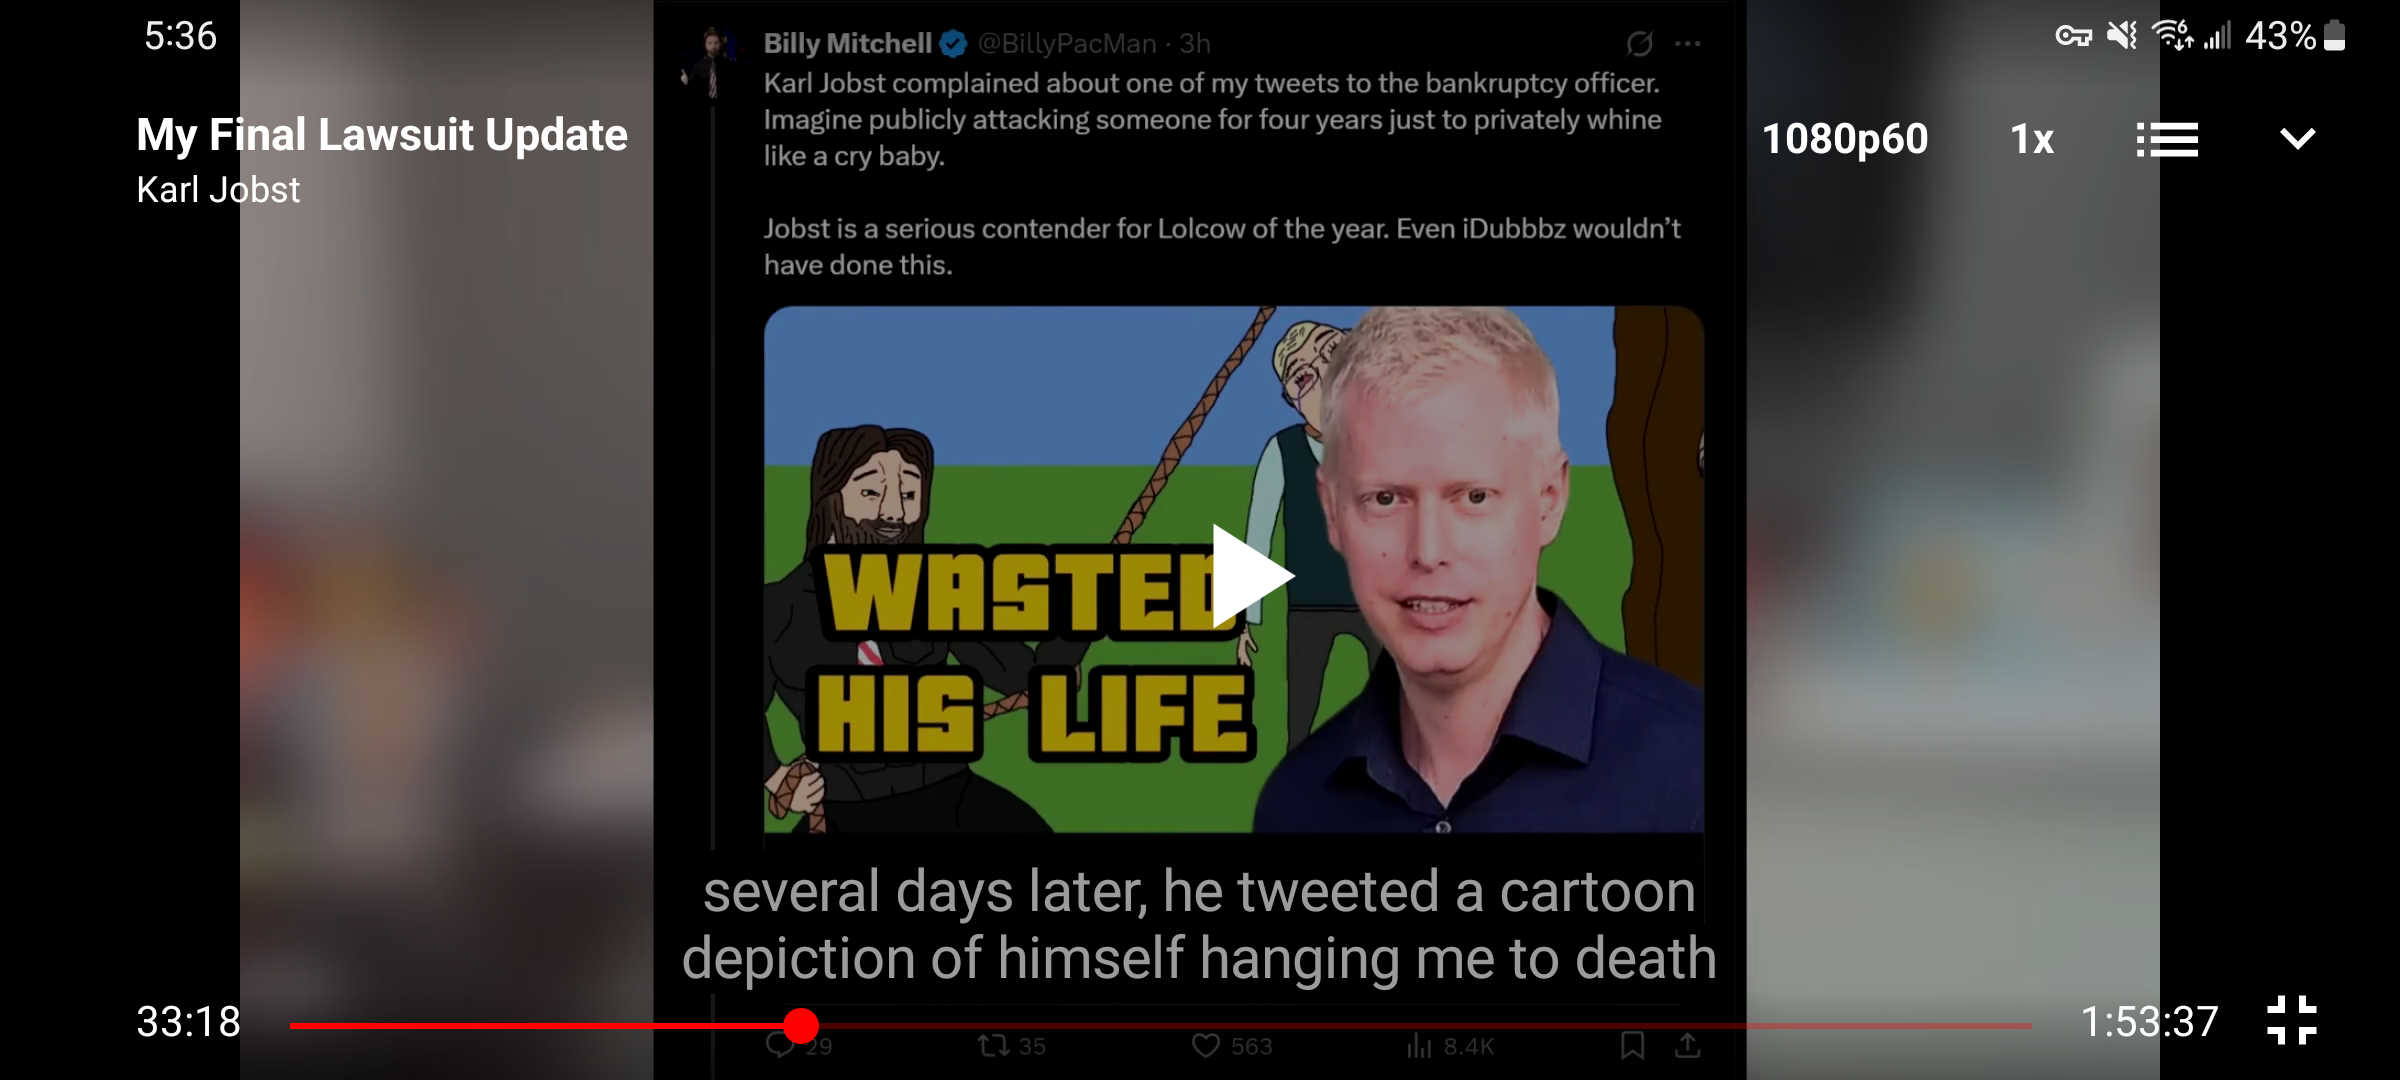This screenshot has width=2400, height=1080.
Task: Tap the subtitle caption text
Action: point(1200,924)
